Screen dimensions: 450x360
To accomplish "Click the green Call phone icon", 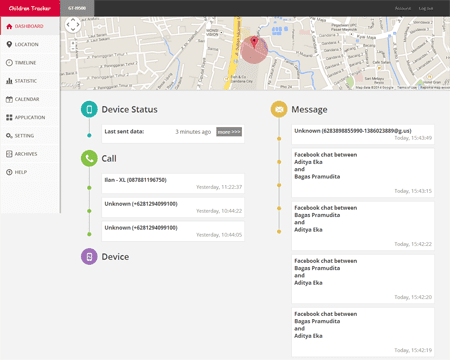I will (x=89, y=158).
